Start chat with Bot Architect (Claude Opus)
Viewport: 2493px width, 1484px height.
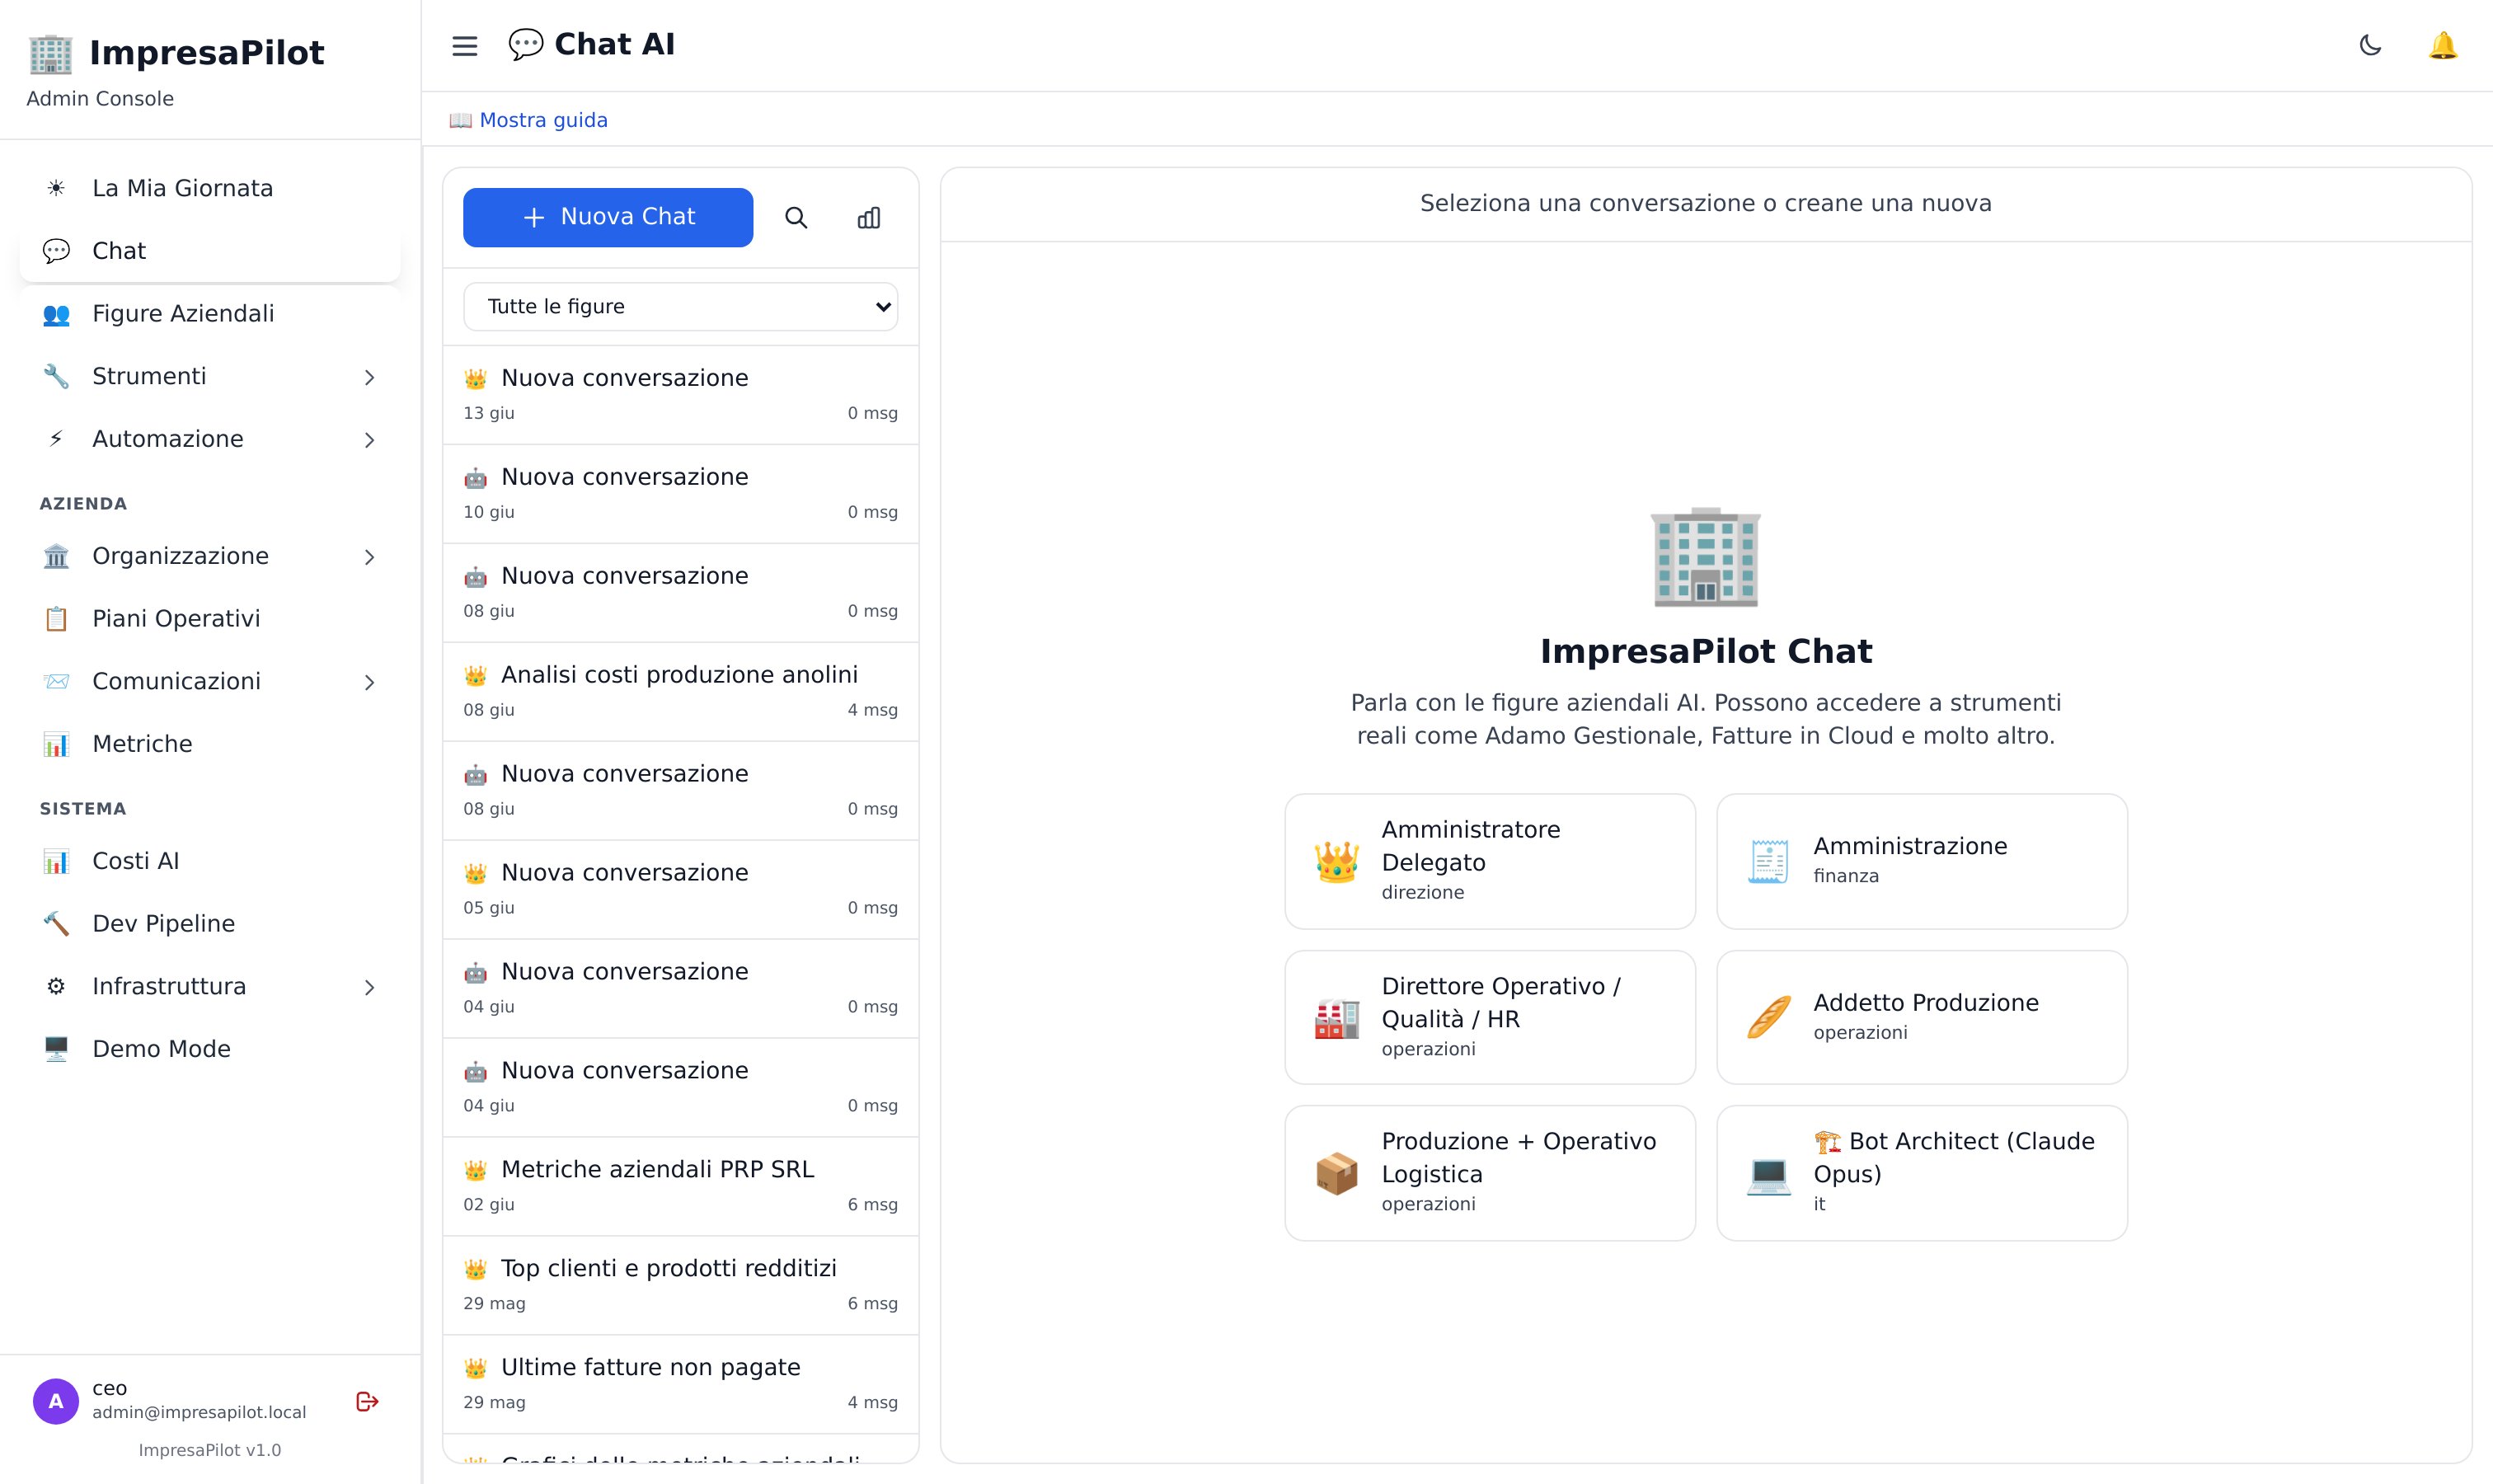coord(1922,1173)
